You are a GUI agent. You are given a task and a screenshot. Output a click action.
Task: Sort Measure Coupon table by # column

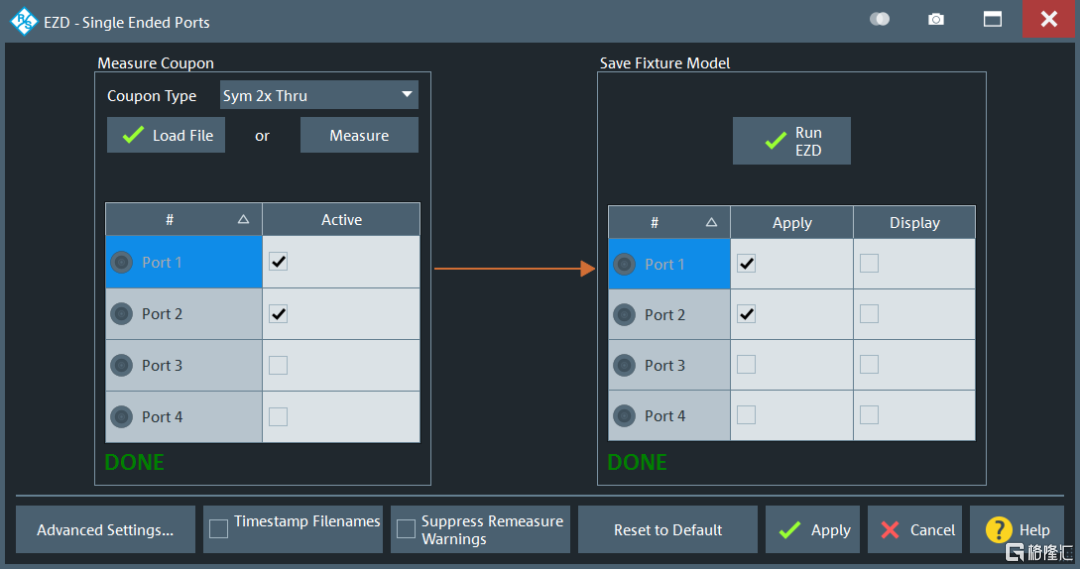(184, 220)
